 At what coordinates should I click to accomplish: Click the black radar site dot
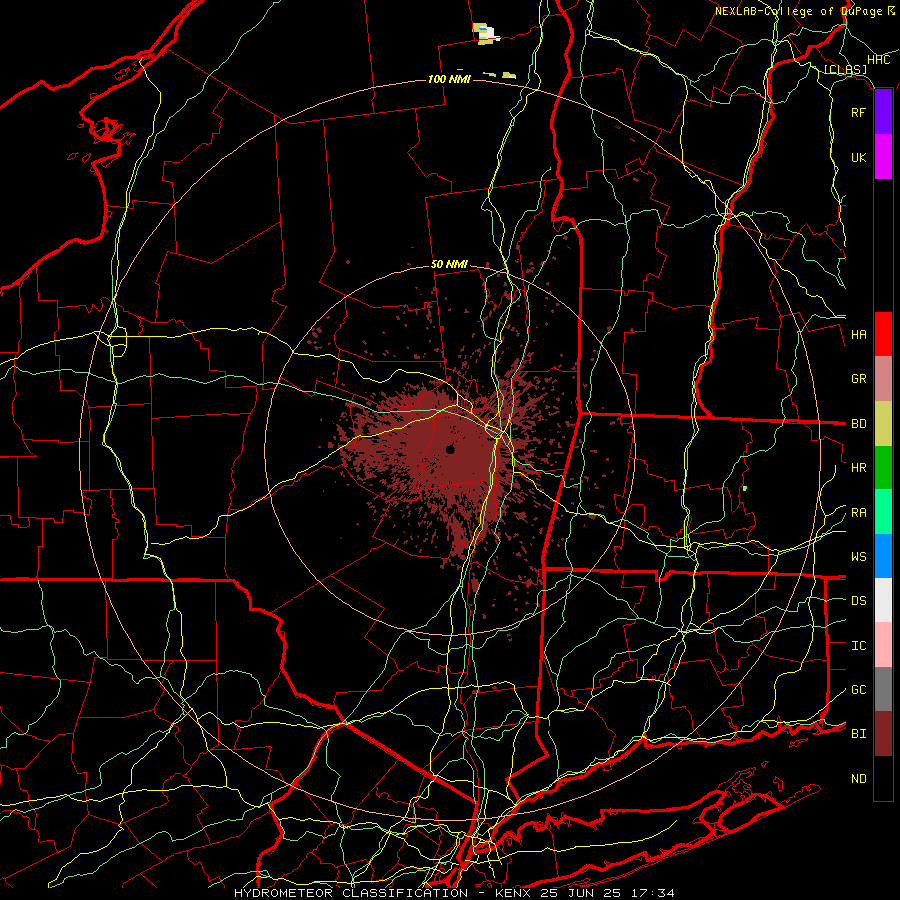(451, 449)
